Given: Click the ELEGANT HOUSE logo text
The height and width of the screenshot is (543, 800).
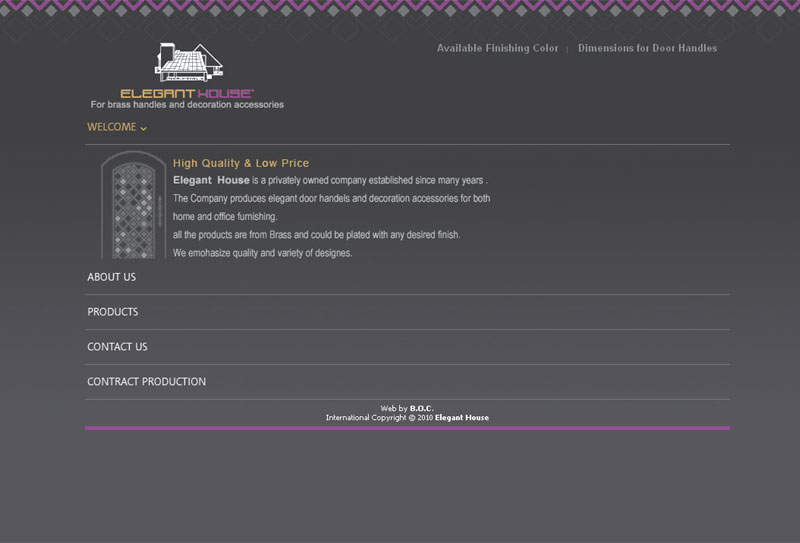Looking at the screenshot, I should 187,93.
